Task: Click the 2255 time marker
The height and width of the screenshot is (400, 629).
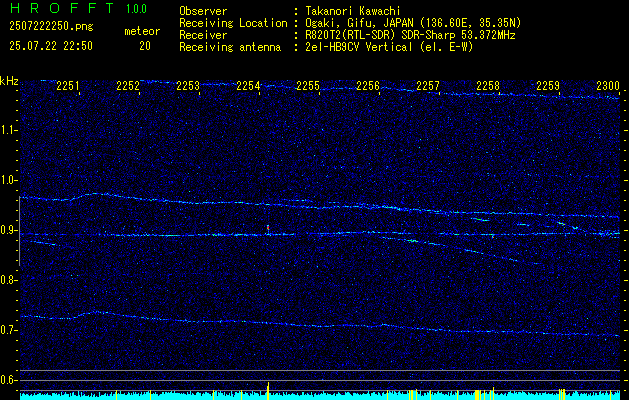Action: [x=308, y=85]
